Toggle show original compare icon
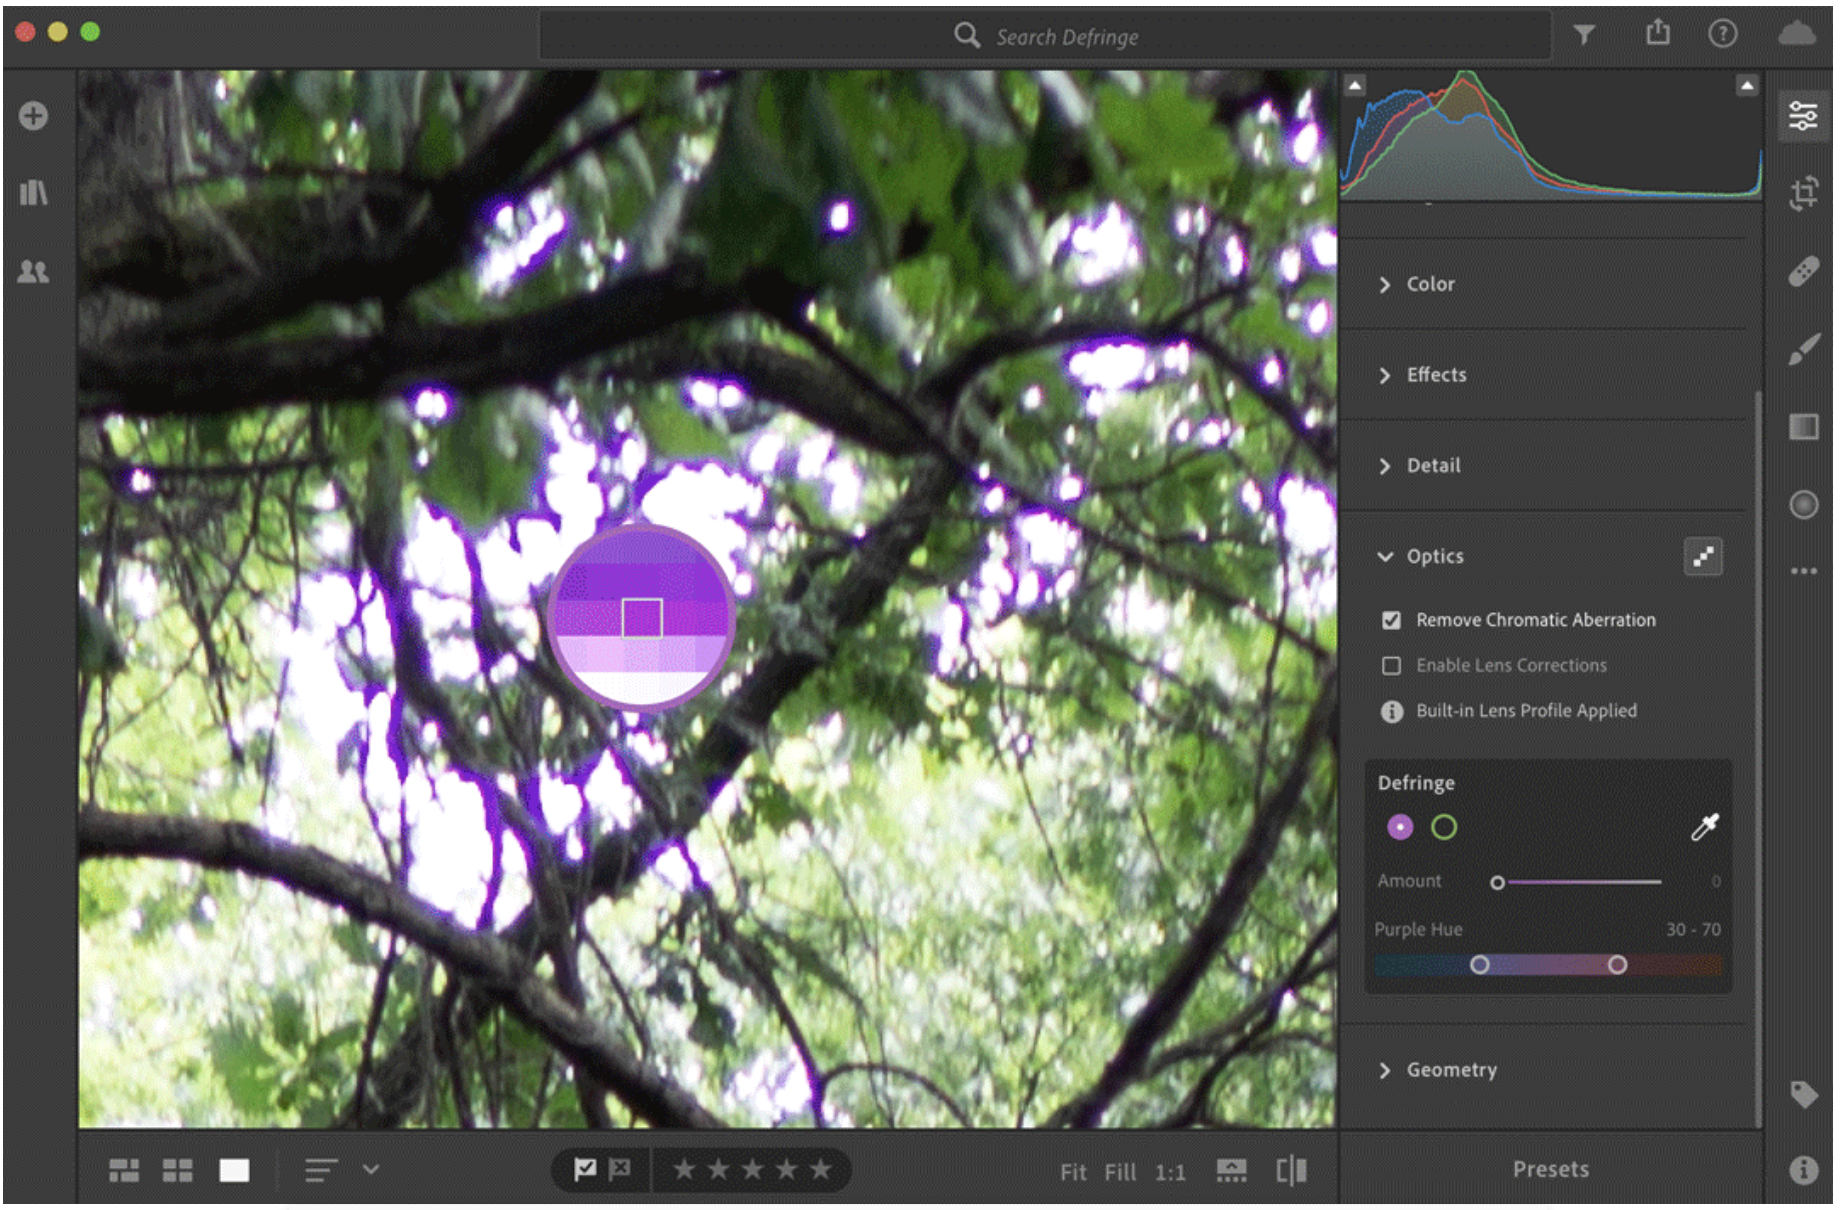1840x1210 pixels. point(1291,1170)
